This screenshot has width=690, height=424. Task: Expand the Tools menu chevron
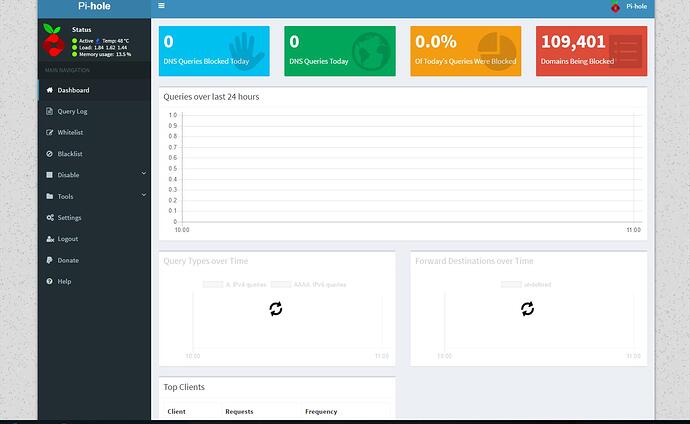click(x=143, y=196)
